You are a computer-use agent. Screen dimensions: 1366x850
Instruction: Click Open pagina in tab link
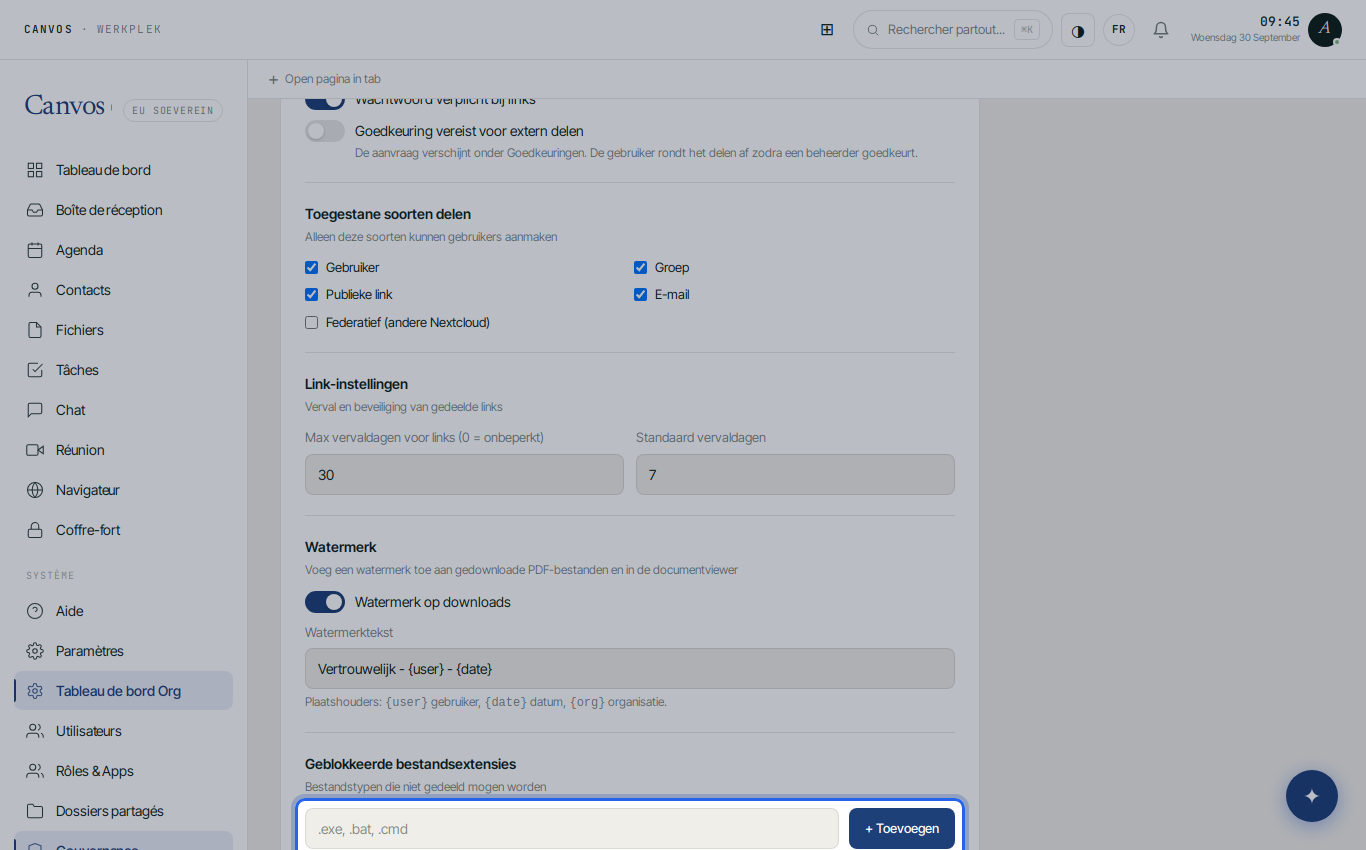tap(325, 79)
